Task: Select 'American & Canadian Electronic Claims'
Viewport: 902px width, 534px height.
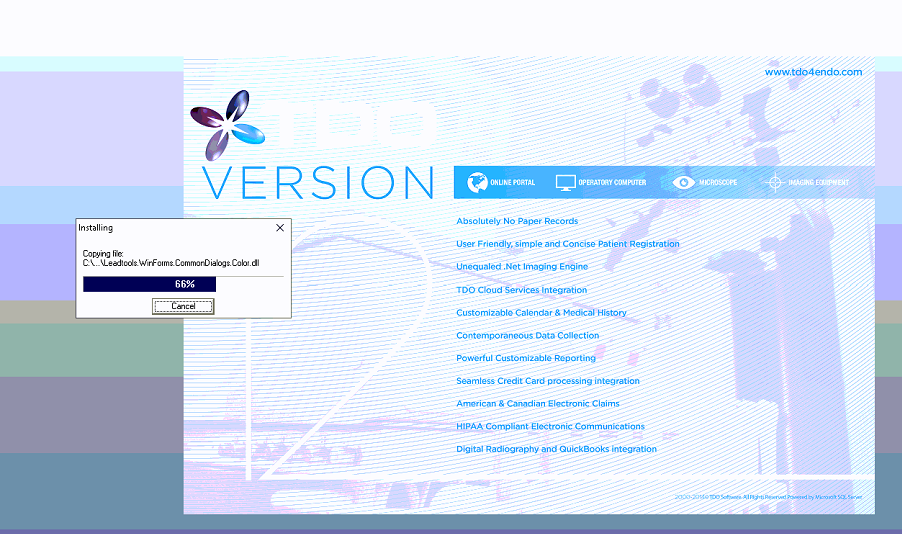Action: tap(537, 404)
